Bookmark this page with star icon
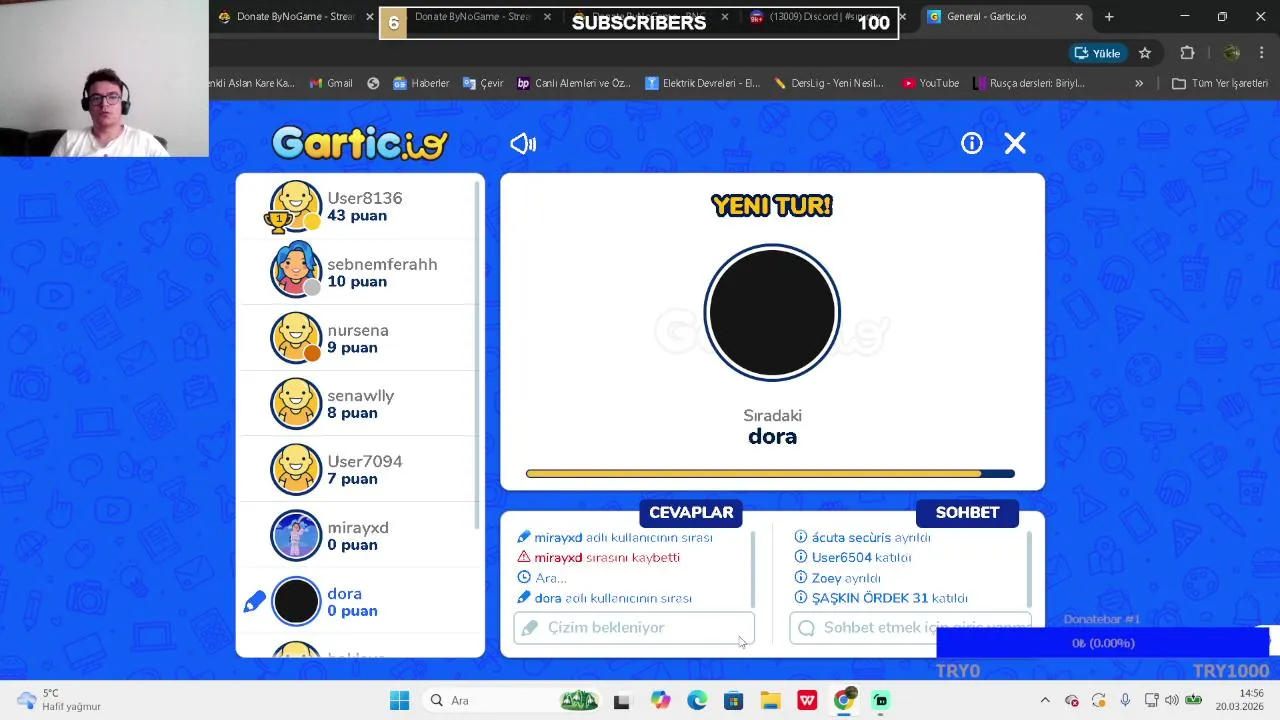 1145,53
